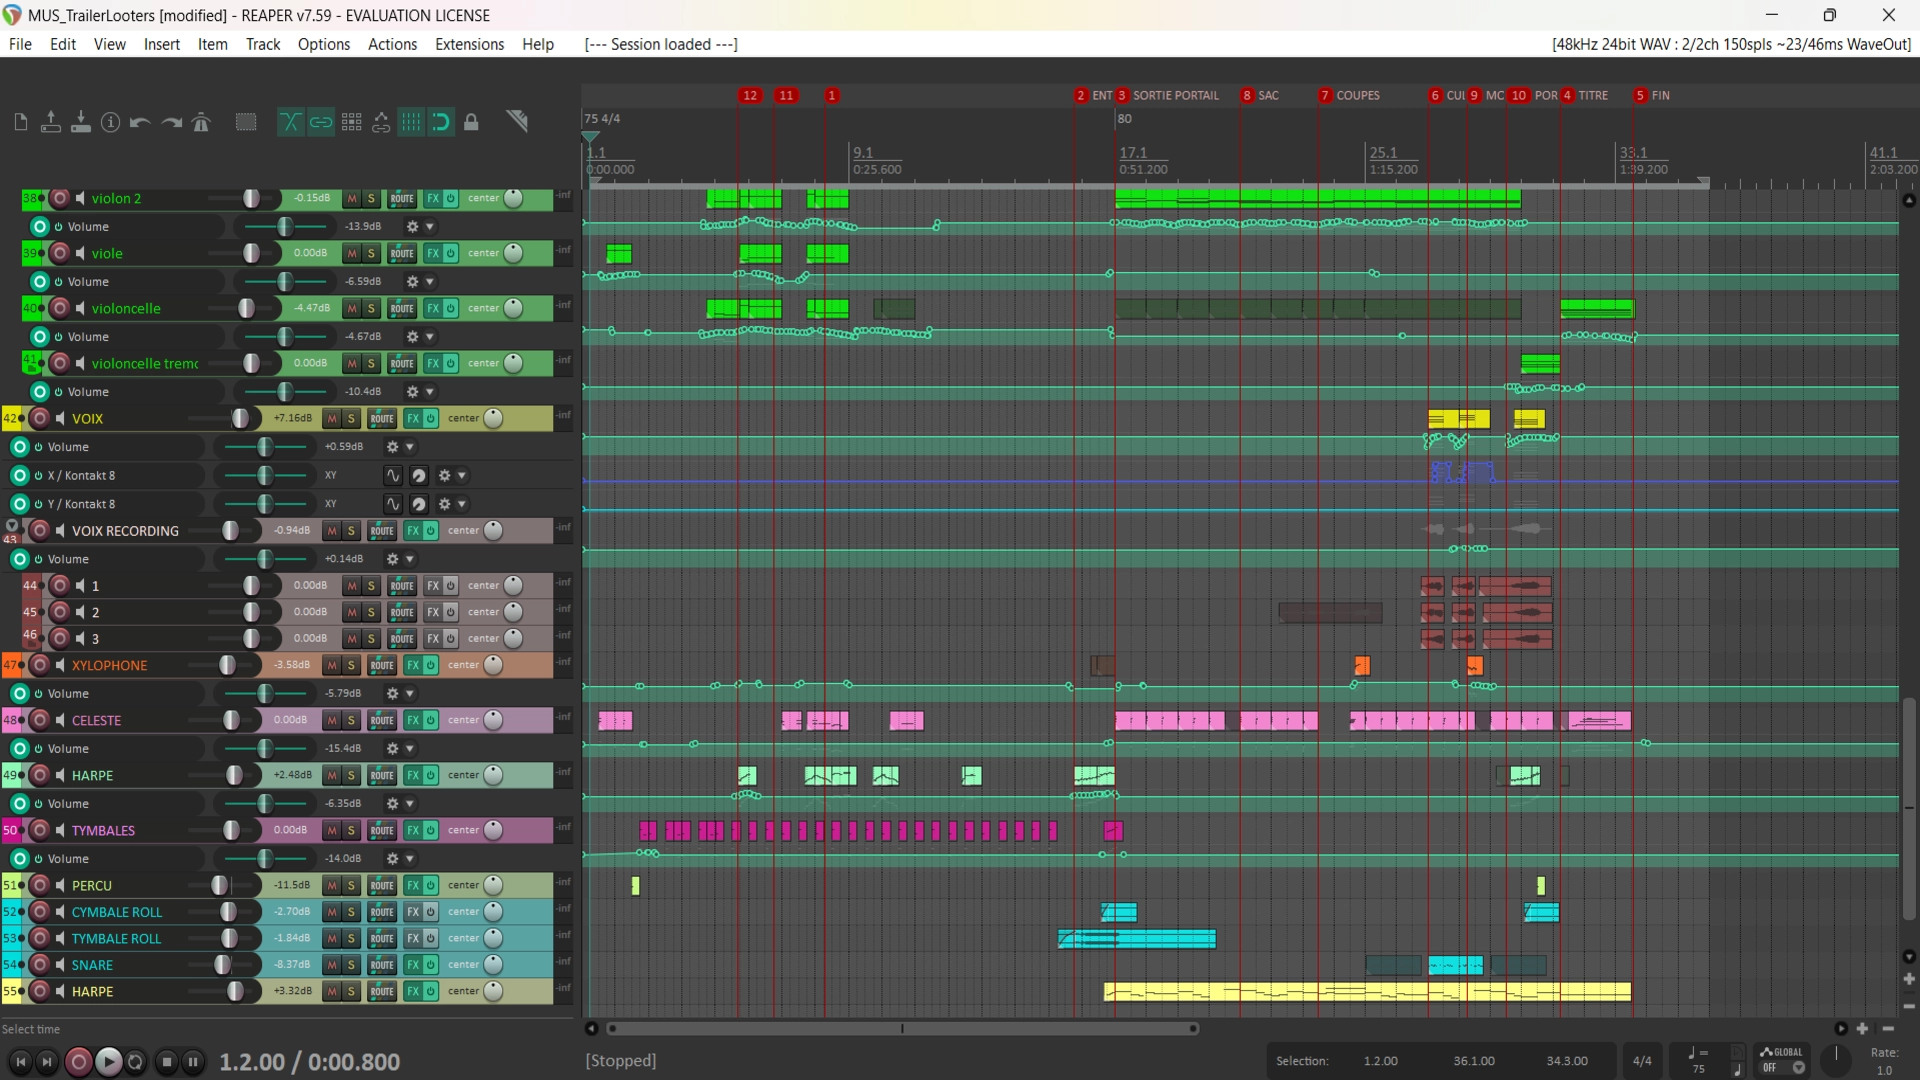This screenshot has height=1080, width=1920.
Task: Solo the viole track
Action: point(371,254)
